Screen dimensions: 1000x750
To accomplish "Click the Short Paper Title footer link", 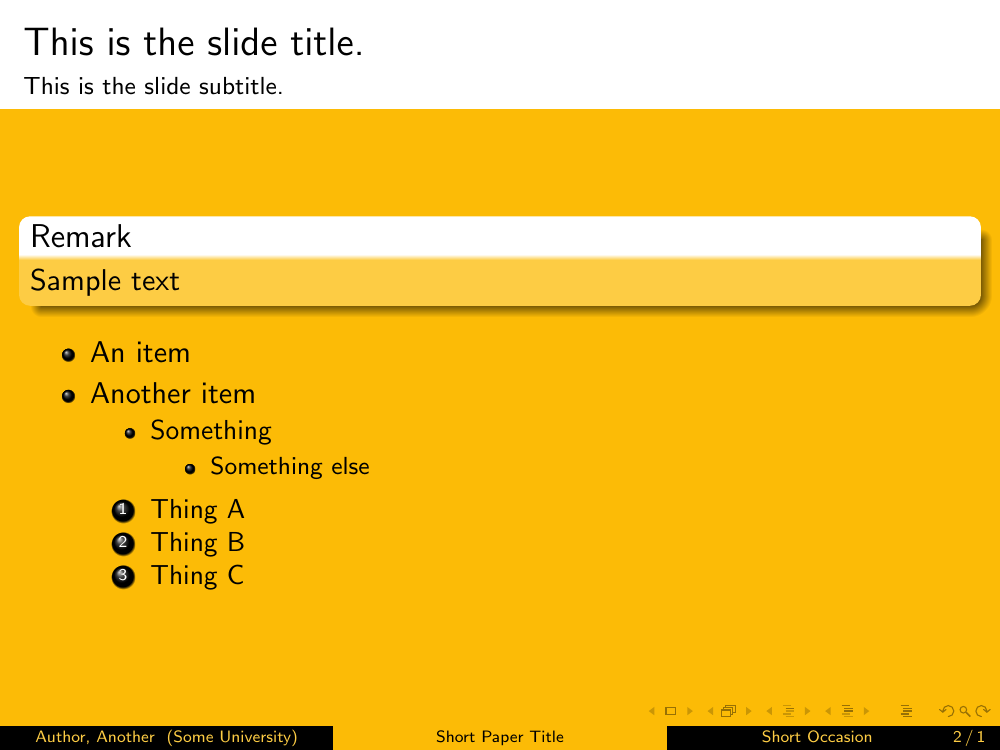I will tap(499, 737).
